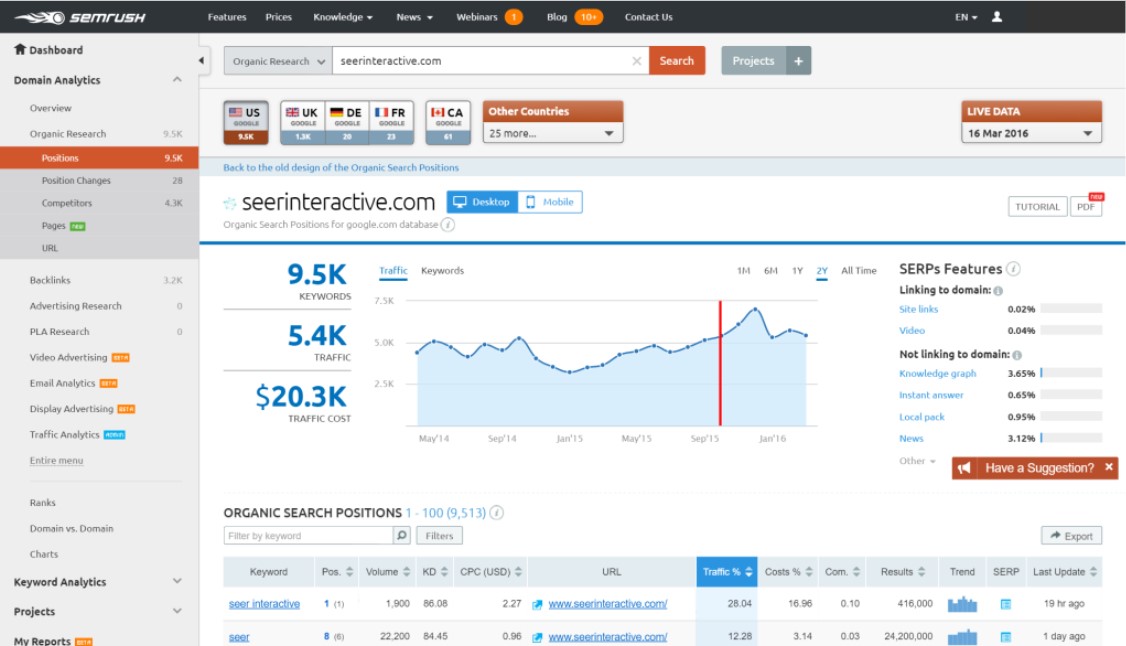Open Prices in top menu

tap(279, 17)
